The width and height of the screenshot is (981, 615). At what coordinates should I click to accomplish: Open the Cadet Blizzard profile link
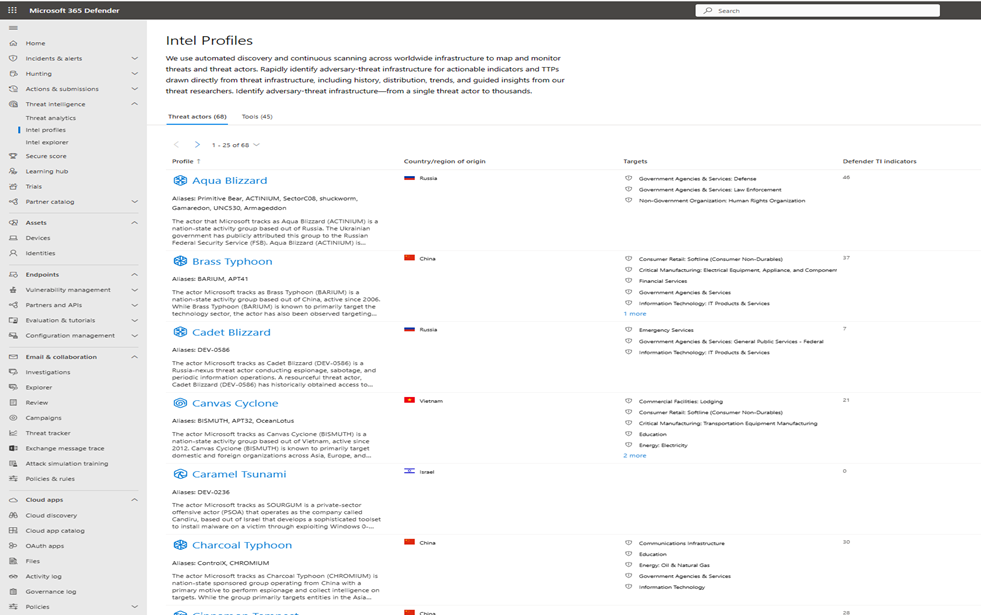coord(231,332)
